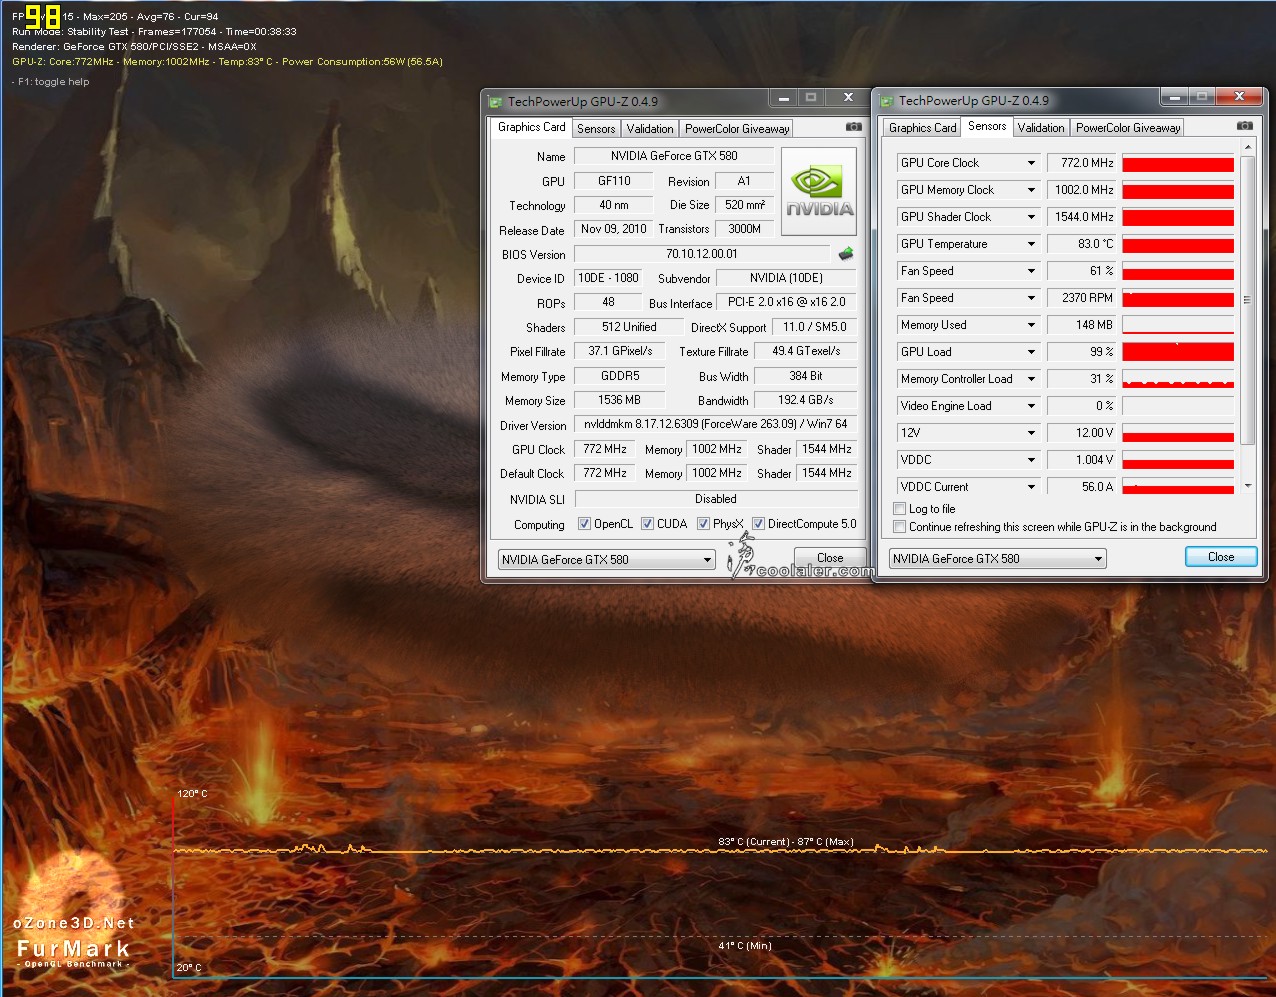Open Video Engine Load sensor dropdown
Screen dimensions: 1276x997
[1031, 406]
